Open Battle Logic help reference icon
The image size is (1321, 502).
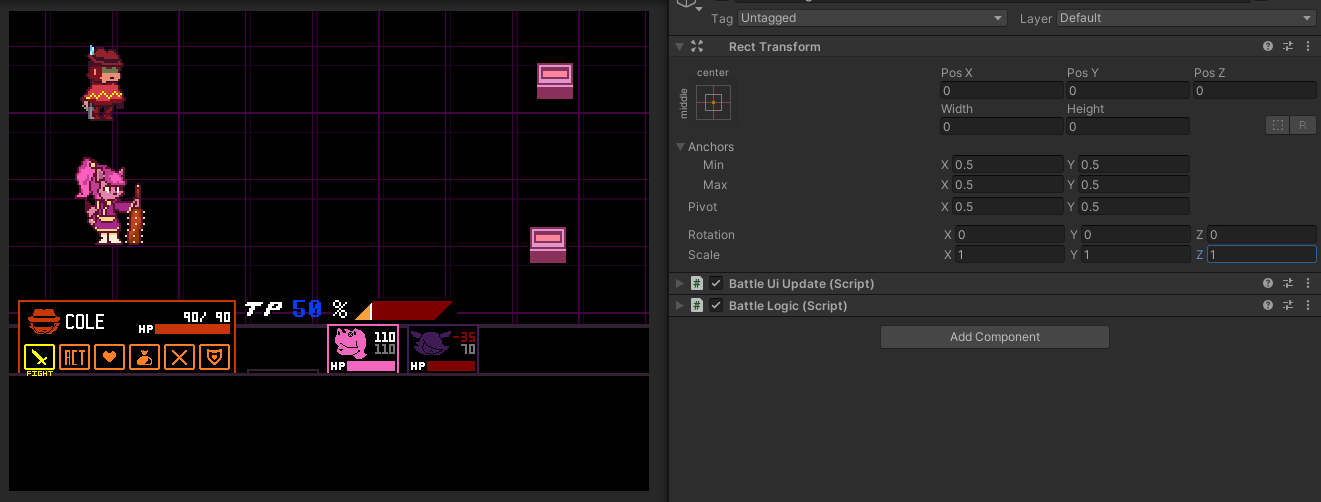[x=1268, y=306]
